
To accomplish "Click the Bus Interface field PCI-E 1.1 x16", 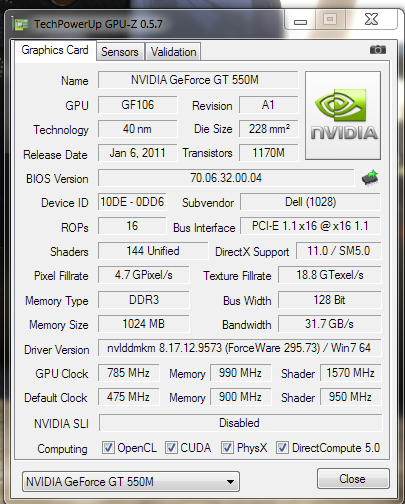I will click(310, 226).
